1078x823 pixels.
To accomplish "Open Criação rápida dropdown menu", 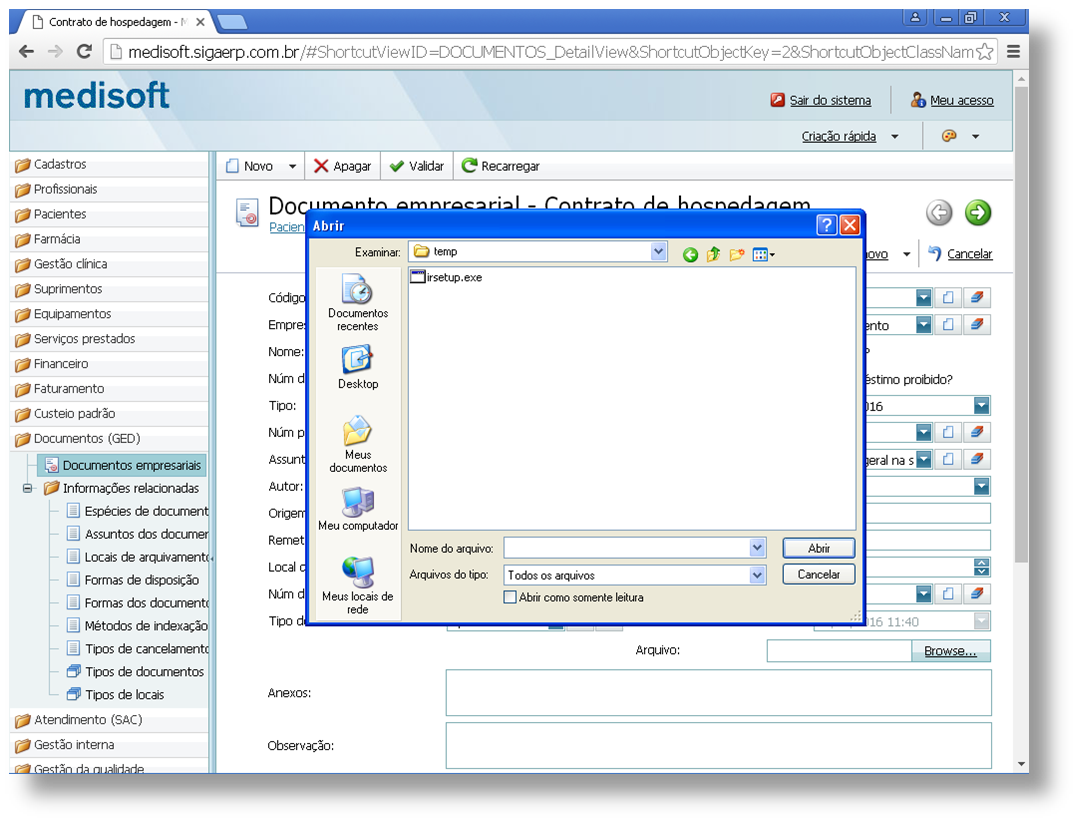I will pyautogui.click(x=894, y=137).
